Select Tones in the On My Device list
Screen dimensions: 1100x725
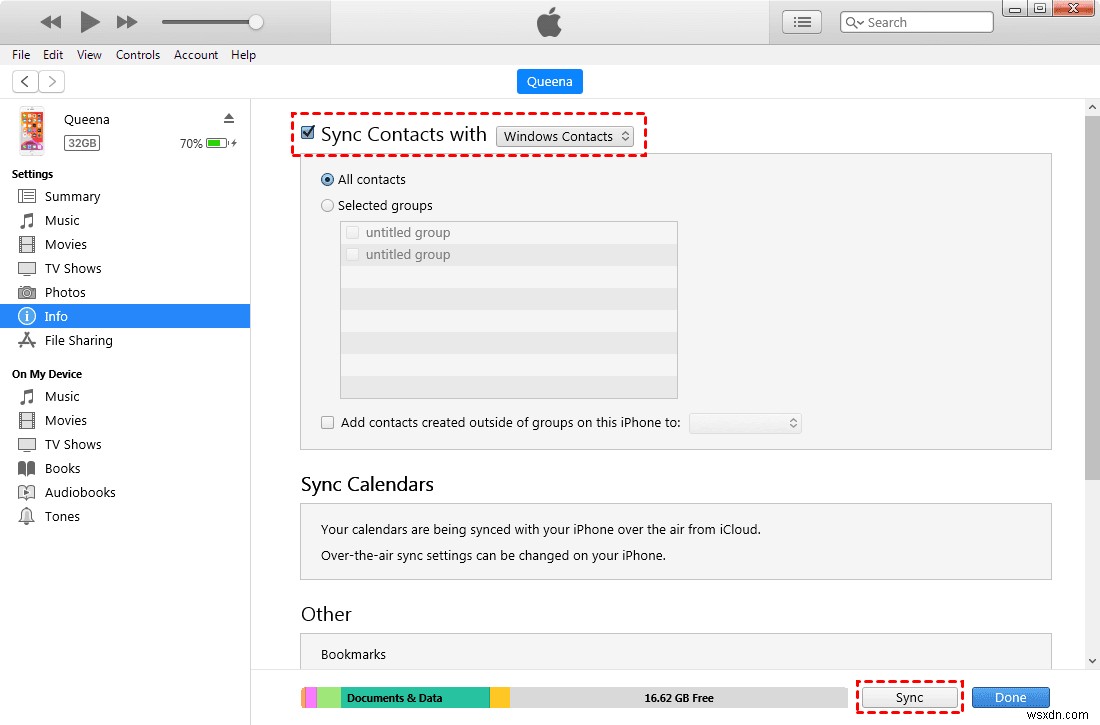coord(62,516)
